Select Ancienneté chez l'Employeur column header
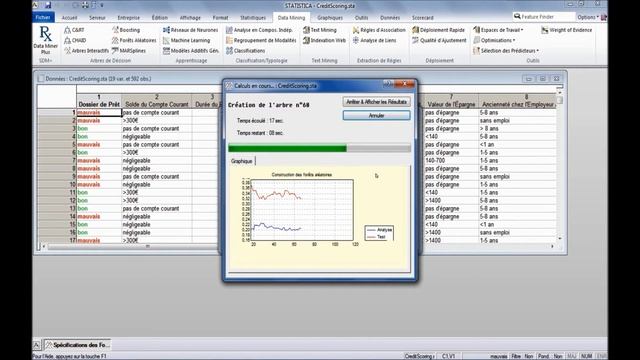 pyautogui.click(x=518, y=102)
